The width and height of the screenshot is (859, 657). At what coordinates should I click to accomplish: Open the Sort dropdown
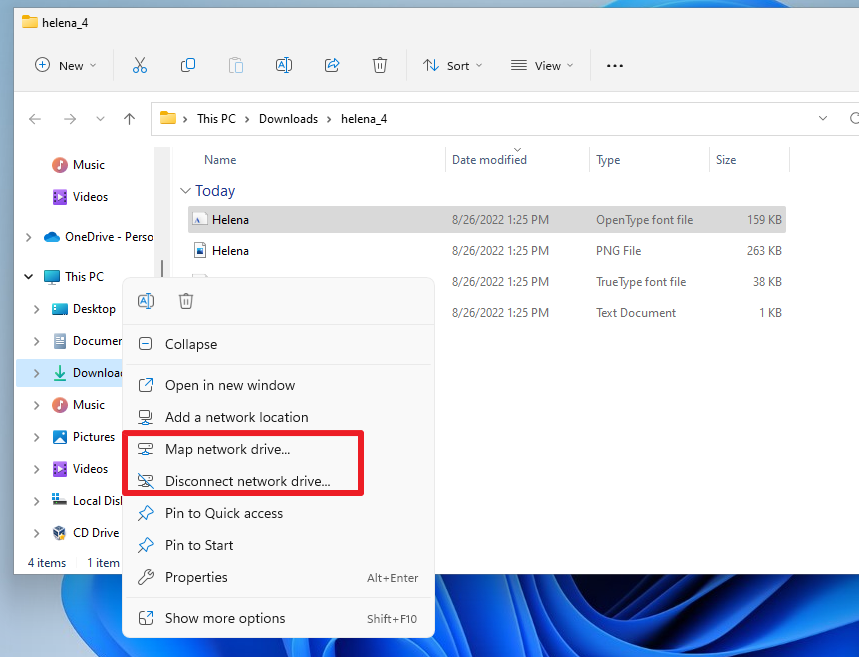(x=452, y=64)
